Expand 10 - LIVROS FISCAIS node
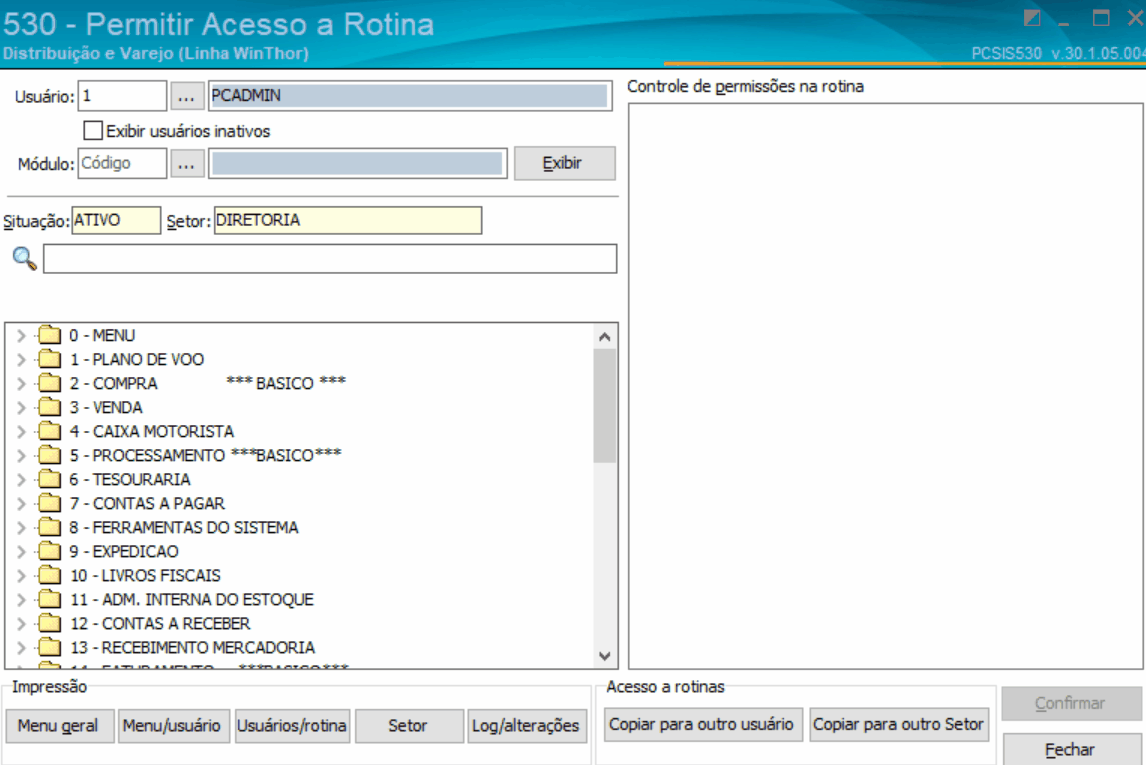Viewport: 1146px width, 765px height. 21,575
